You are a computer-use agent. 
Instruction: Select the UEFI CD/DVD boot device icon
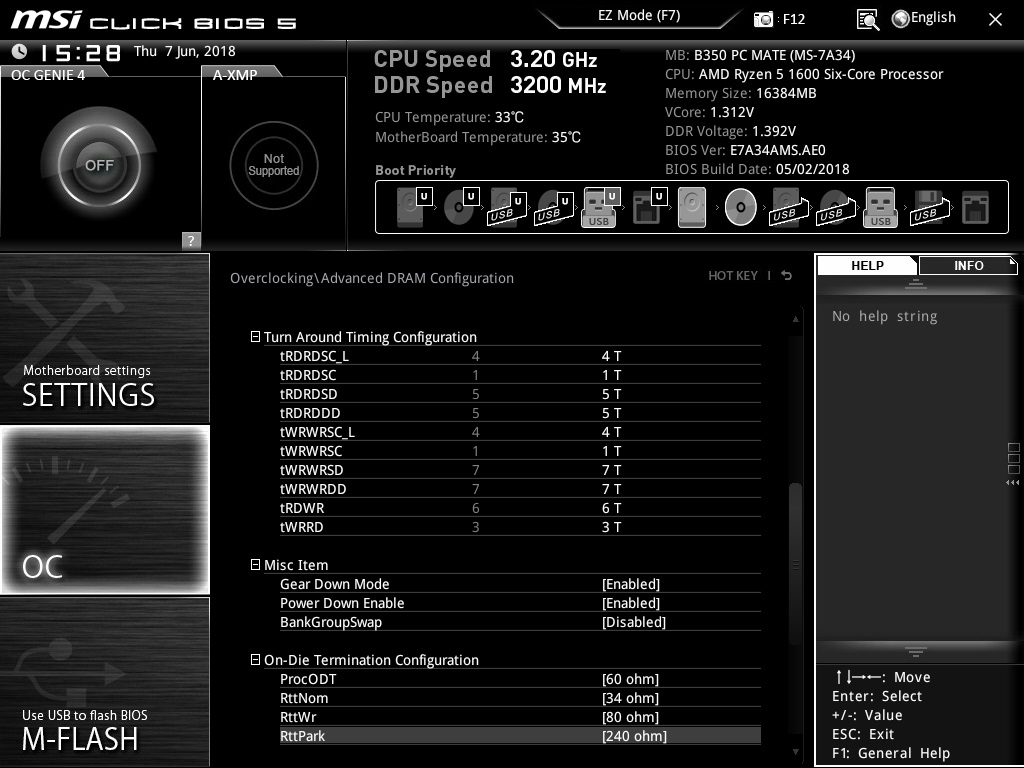(x=461, y=206)
